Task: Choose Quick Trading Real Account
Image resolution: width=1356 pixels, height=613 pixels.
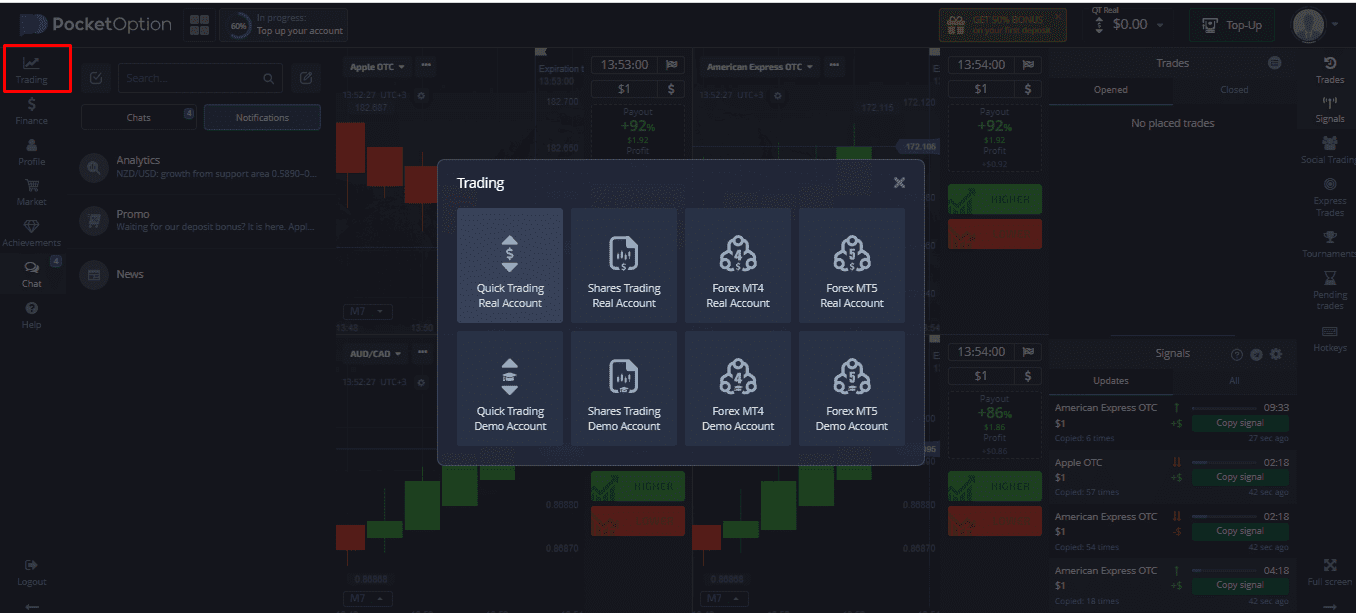Action: click(510, 266)
